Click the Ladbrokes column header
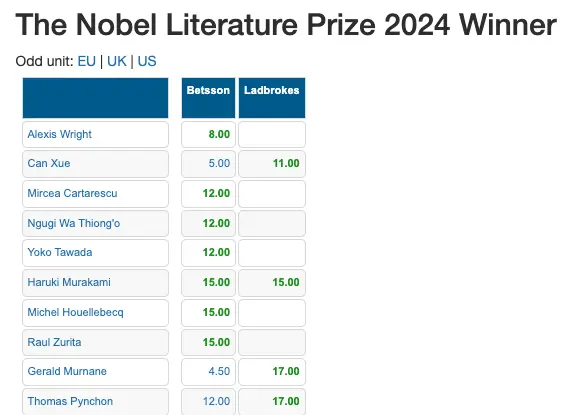Image resolution: width=572 pixels, height=415 pixels. click(272, 98)
